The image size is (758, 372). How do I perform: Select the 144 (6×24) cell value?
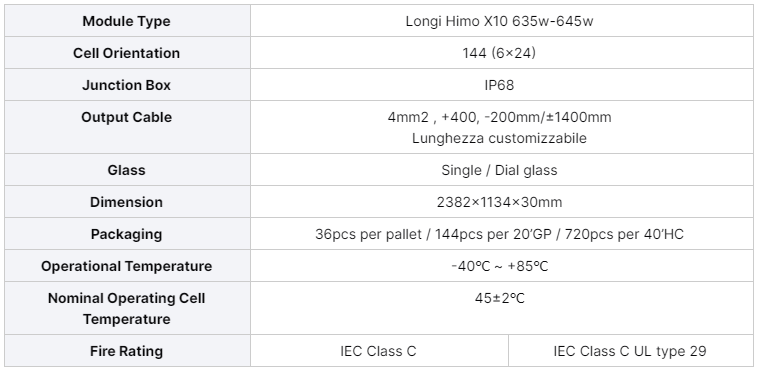[499, 53]
